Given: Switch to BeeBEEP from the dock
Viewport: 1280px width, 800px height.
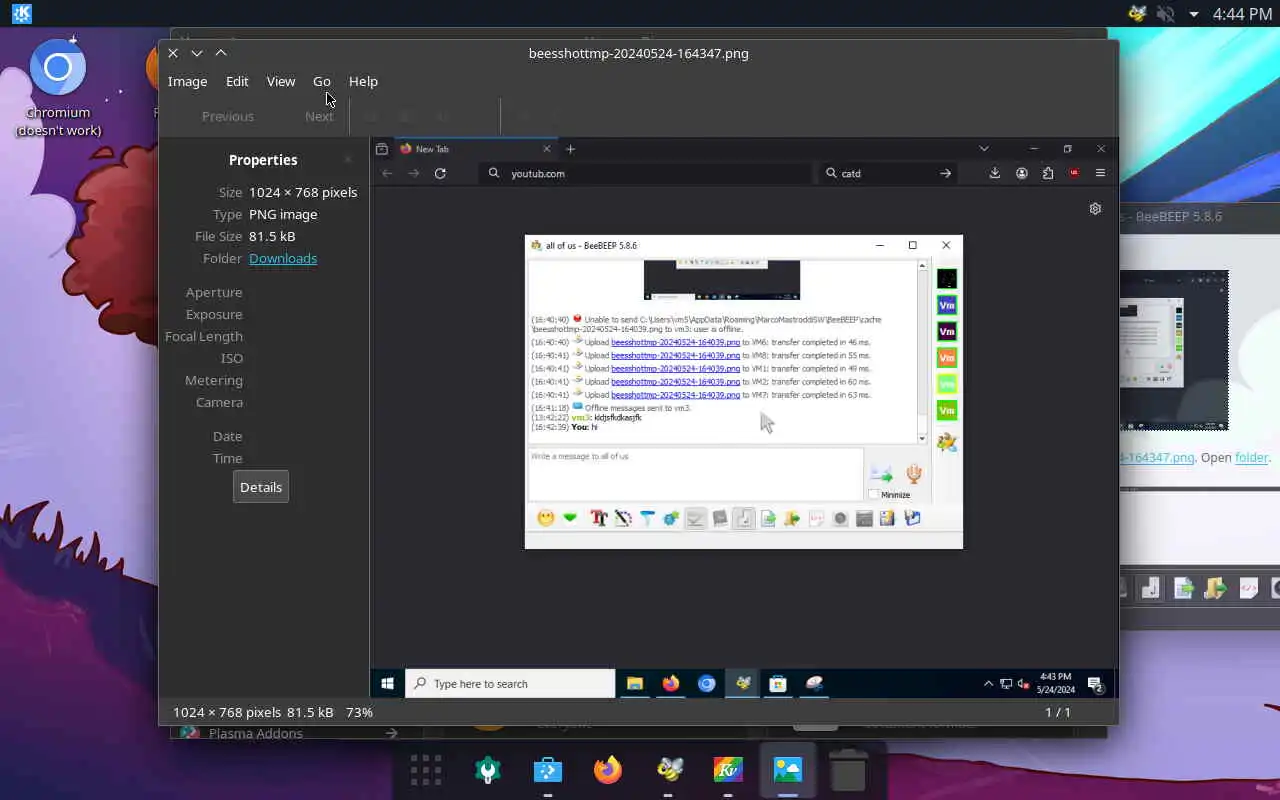Looking at the screenshot, I should (x=668, y=769).
